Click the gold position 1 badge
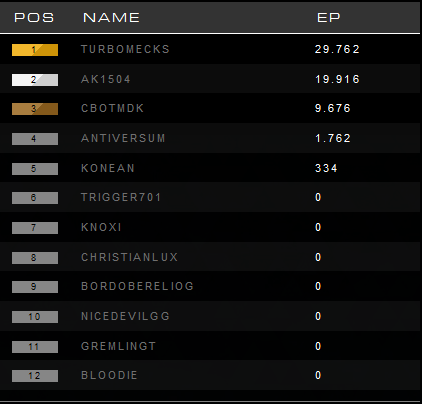This screenshot has height=404, width=422. coord(35,50)
